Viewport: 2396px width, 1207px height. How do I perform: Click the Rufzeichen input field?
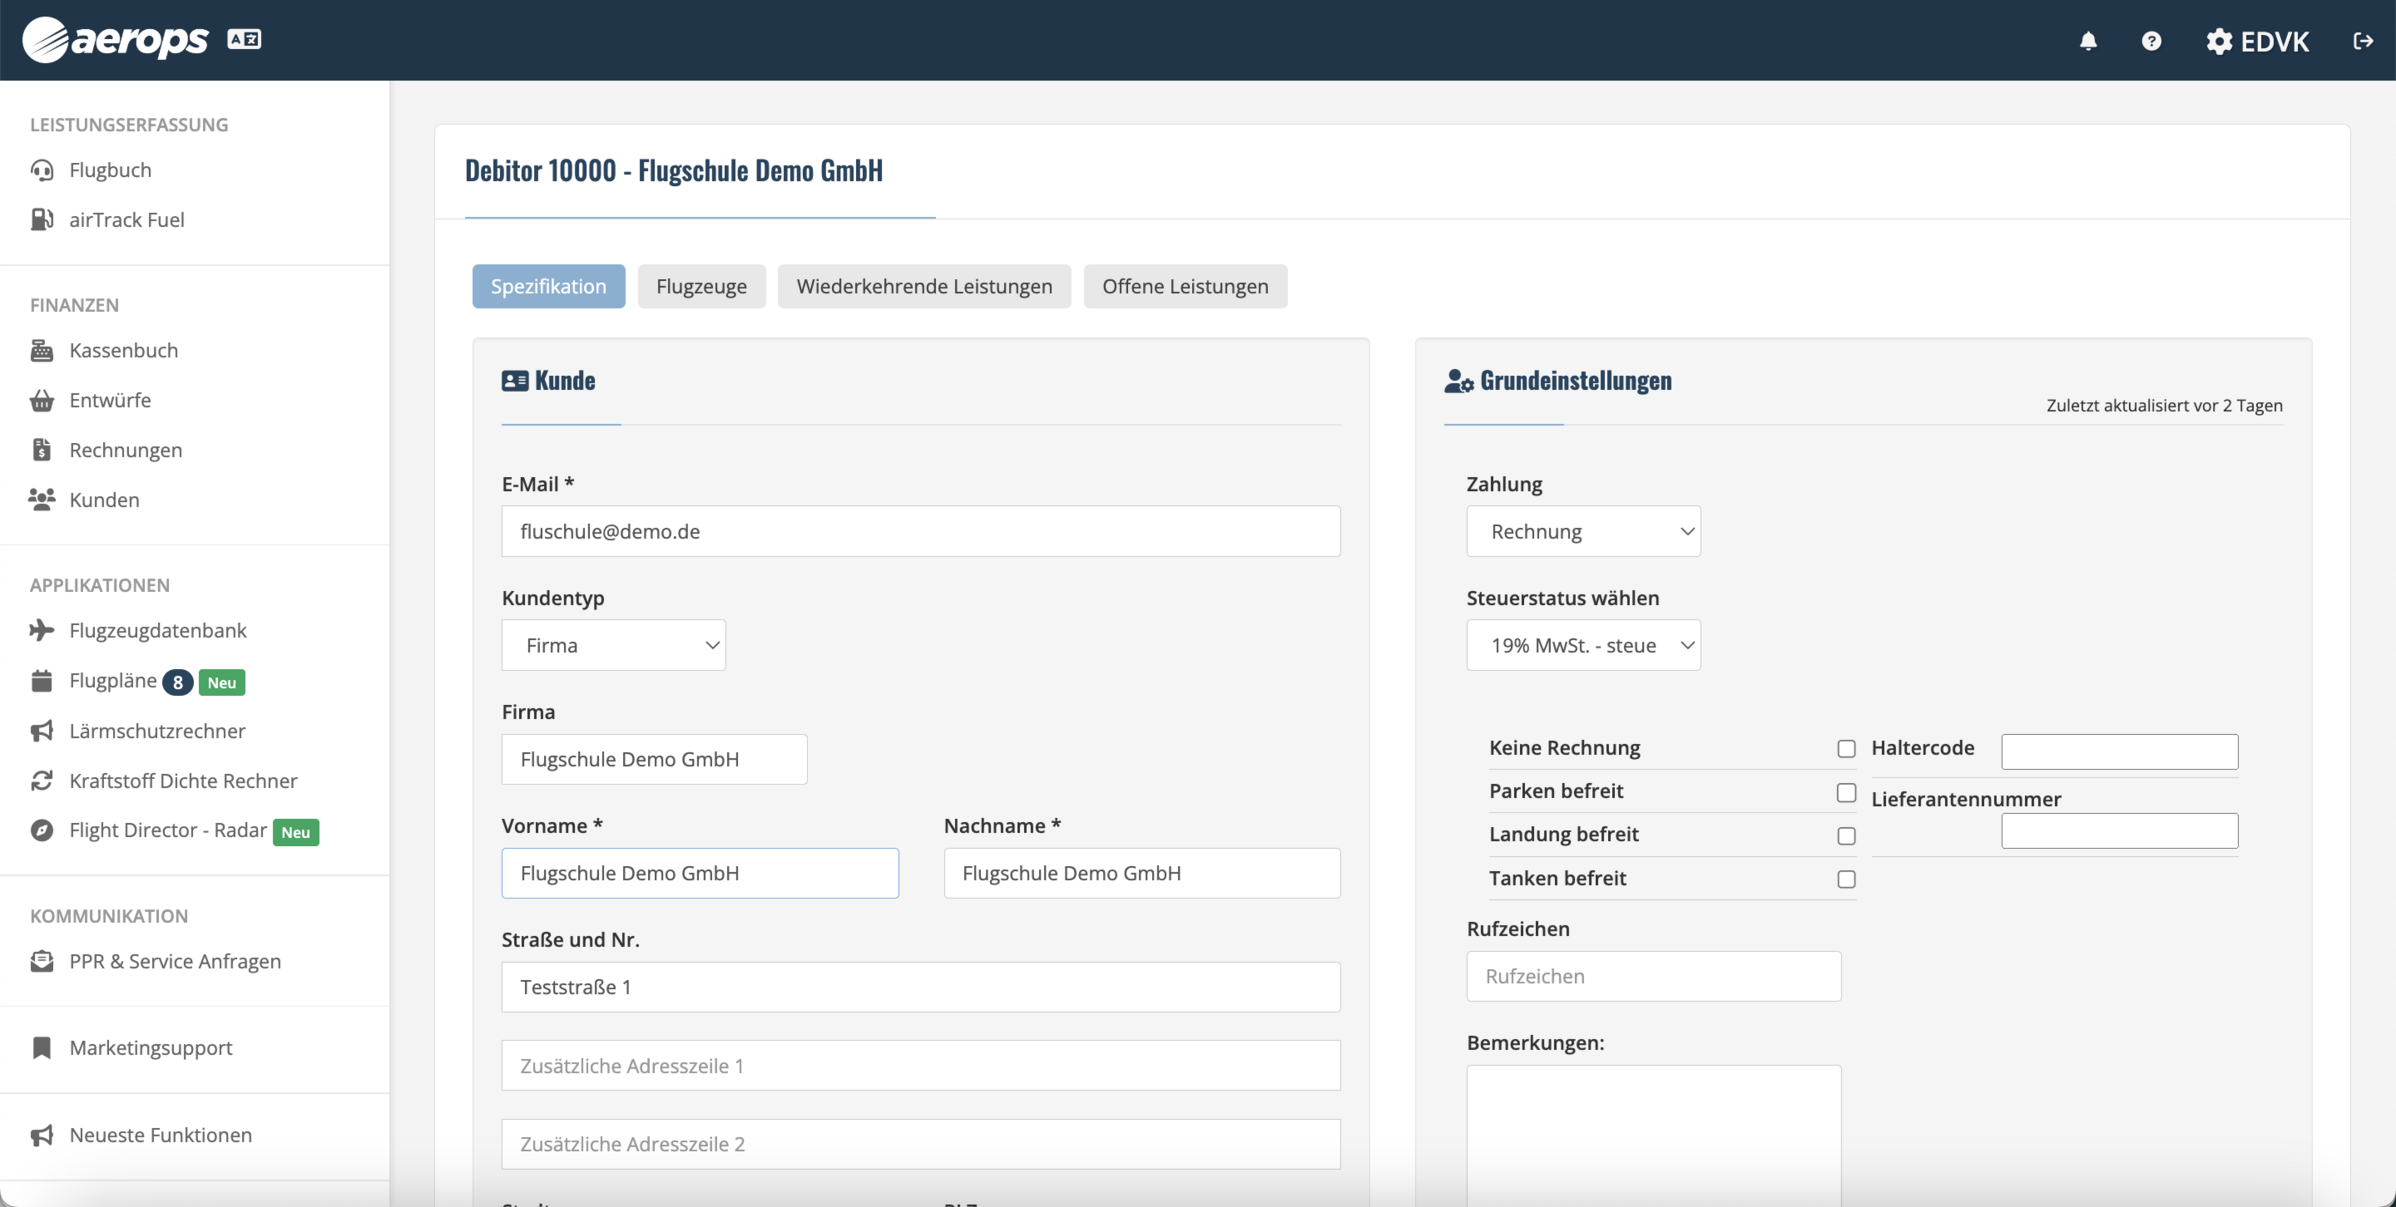click(1653, 976)
